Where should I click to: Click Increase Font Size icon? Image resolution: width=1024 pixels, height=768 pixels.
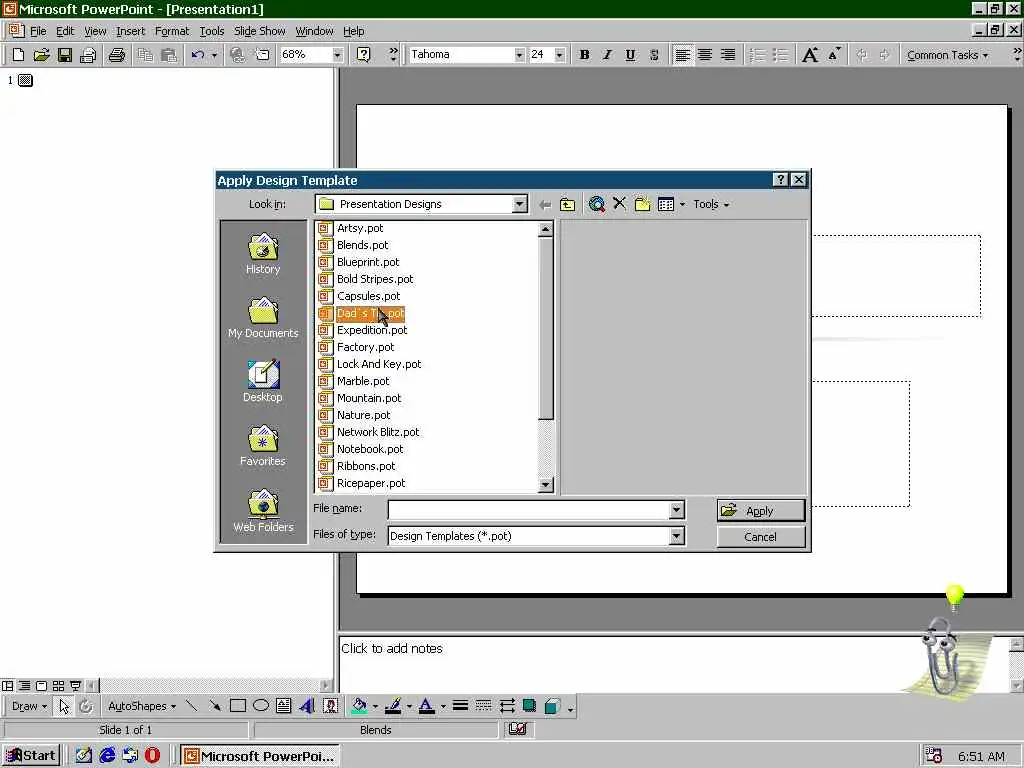810,55
